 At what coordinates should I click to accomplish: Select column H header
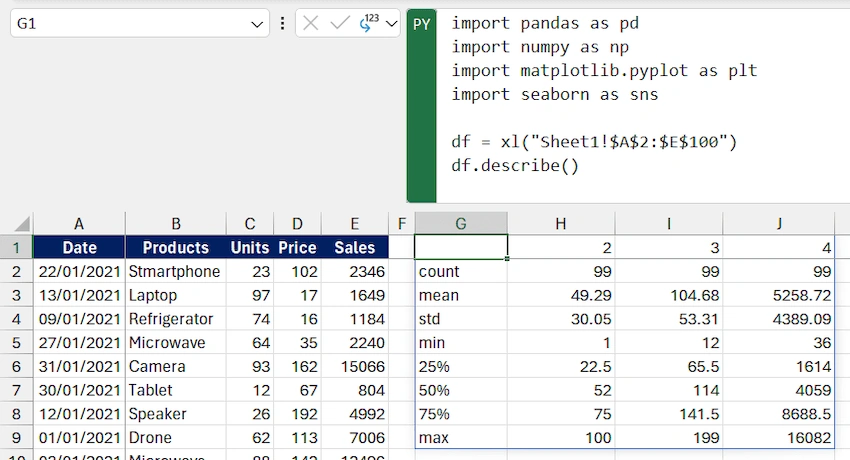pos(561,224)
